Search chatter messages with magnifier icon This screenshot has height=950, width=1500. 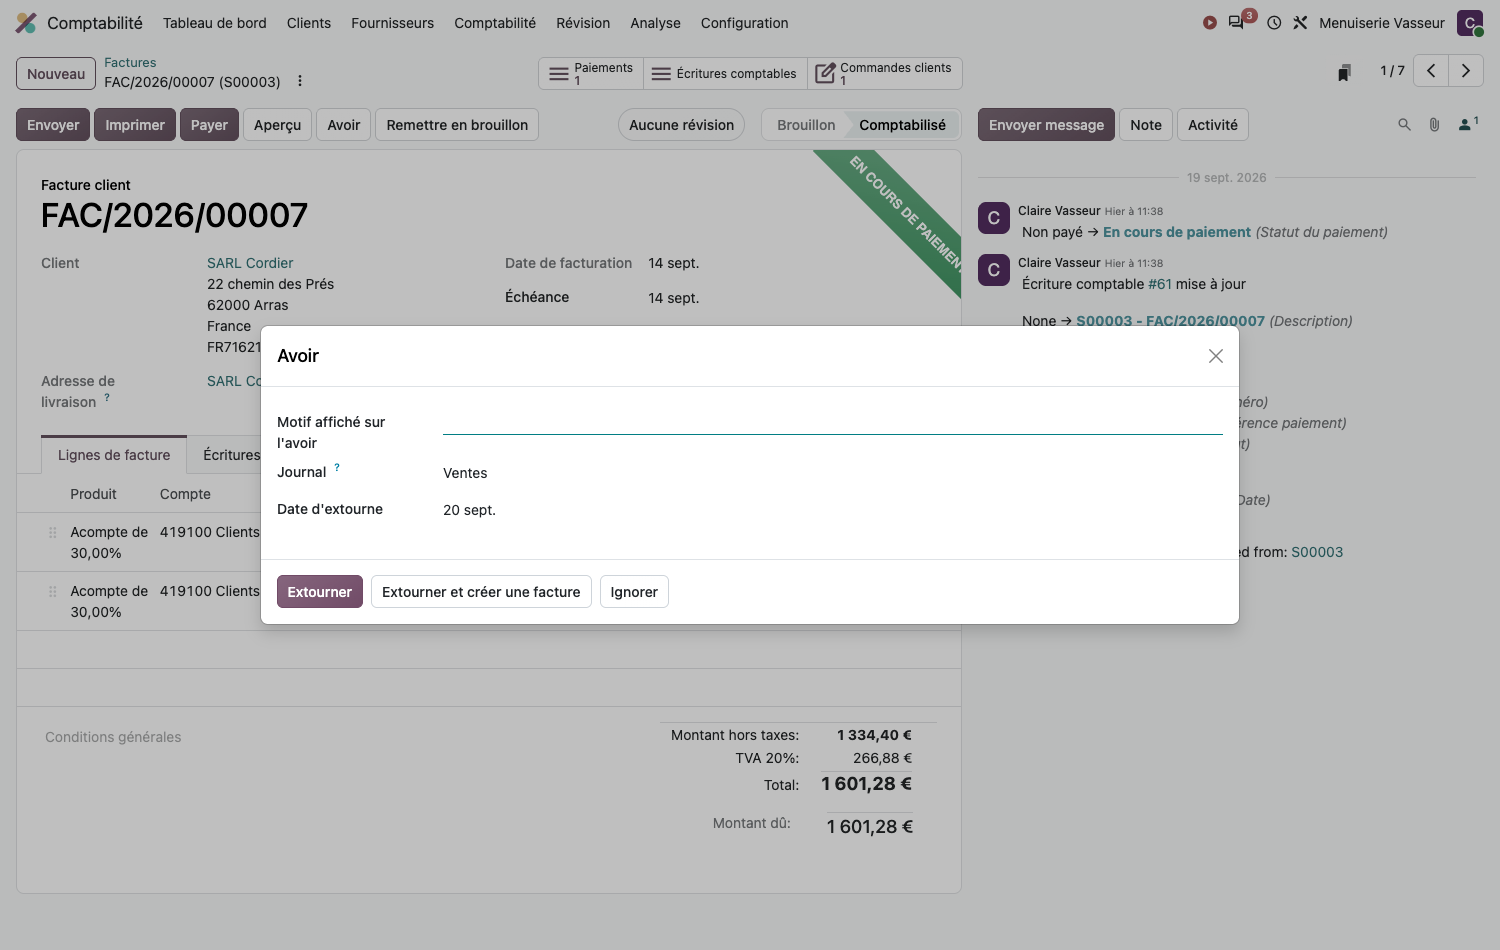coord(1404,125)
